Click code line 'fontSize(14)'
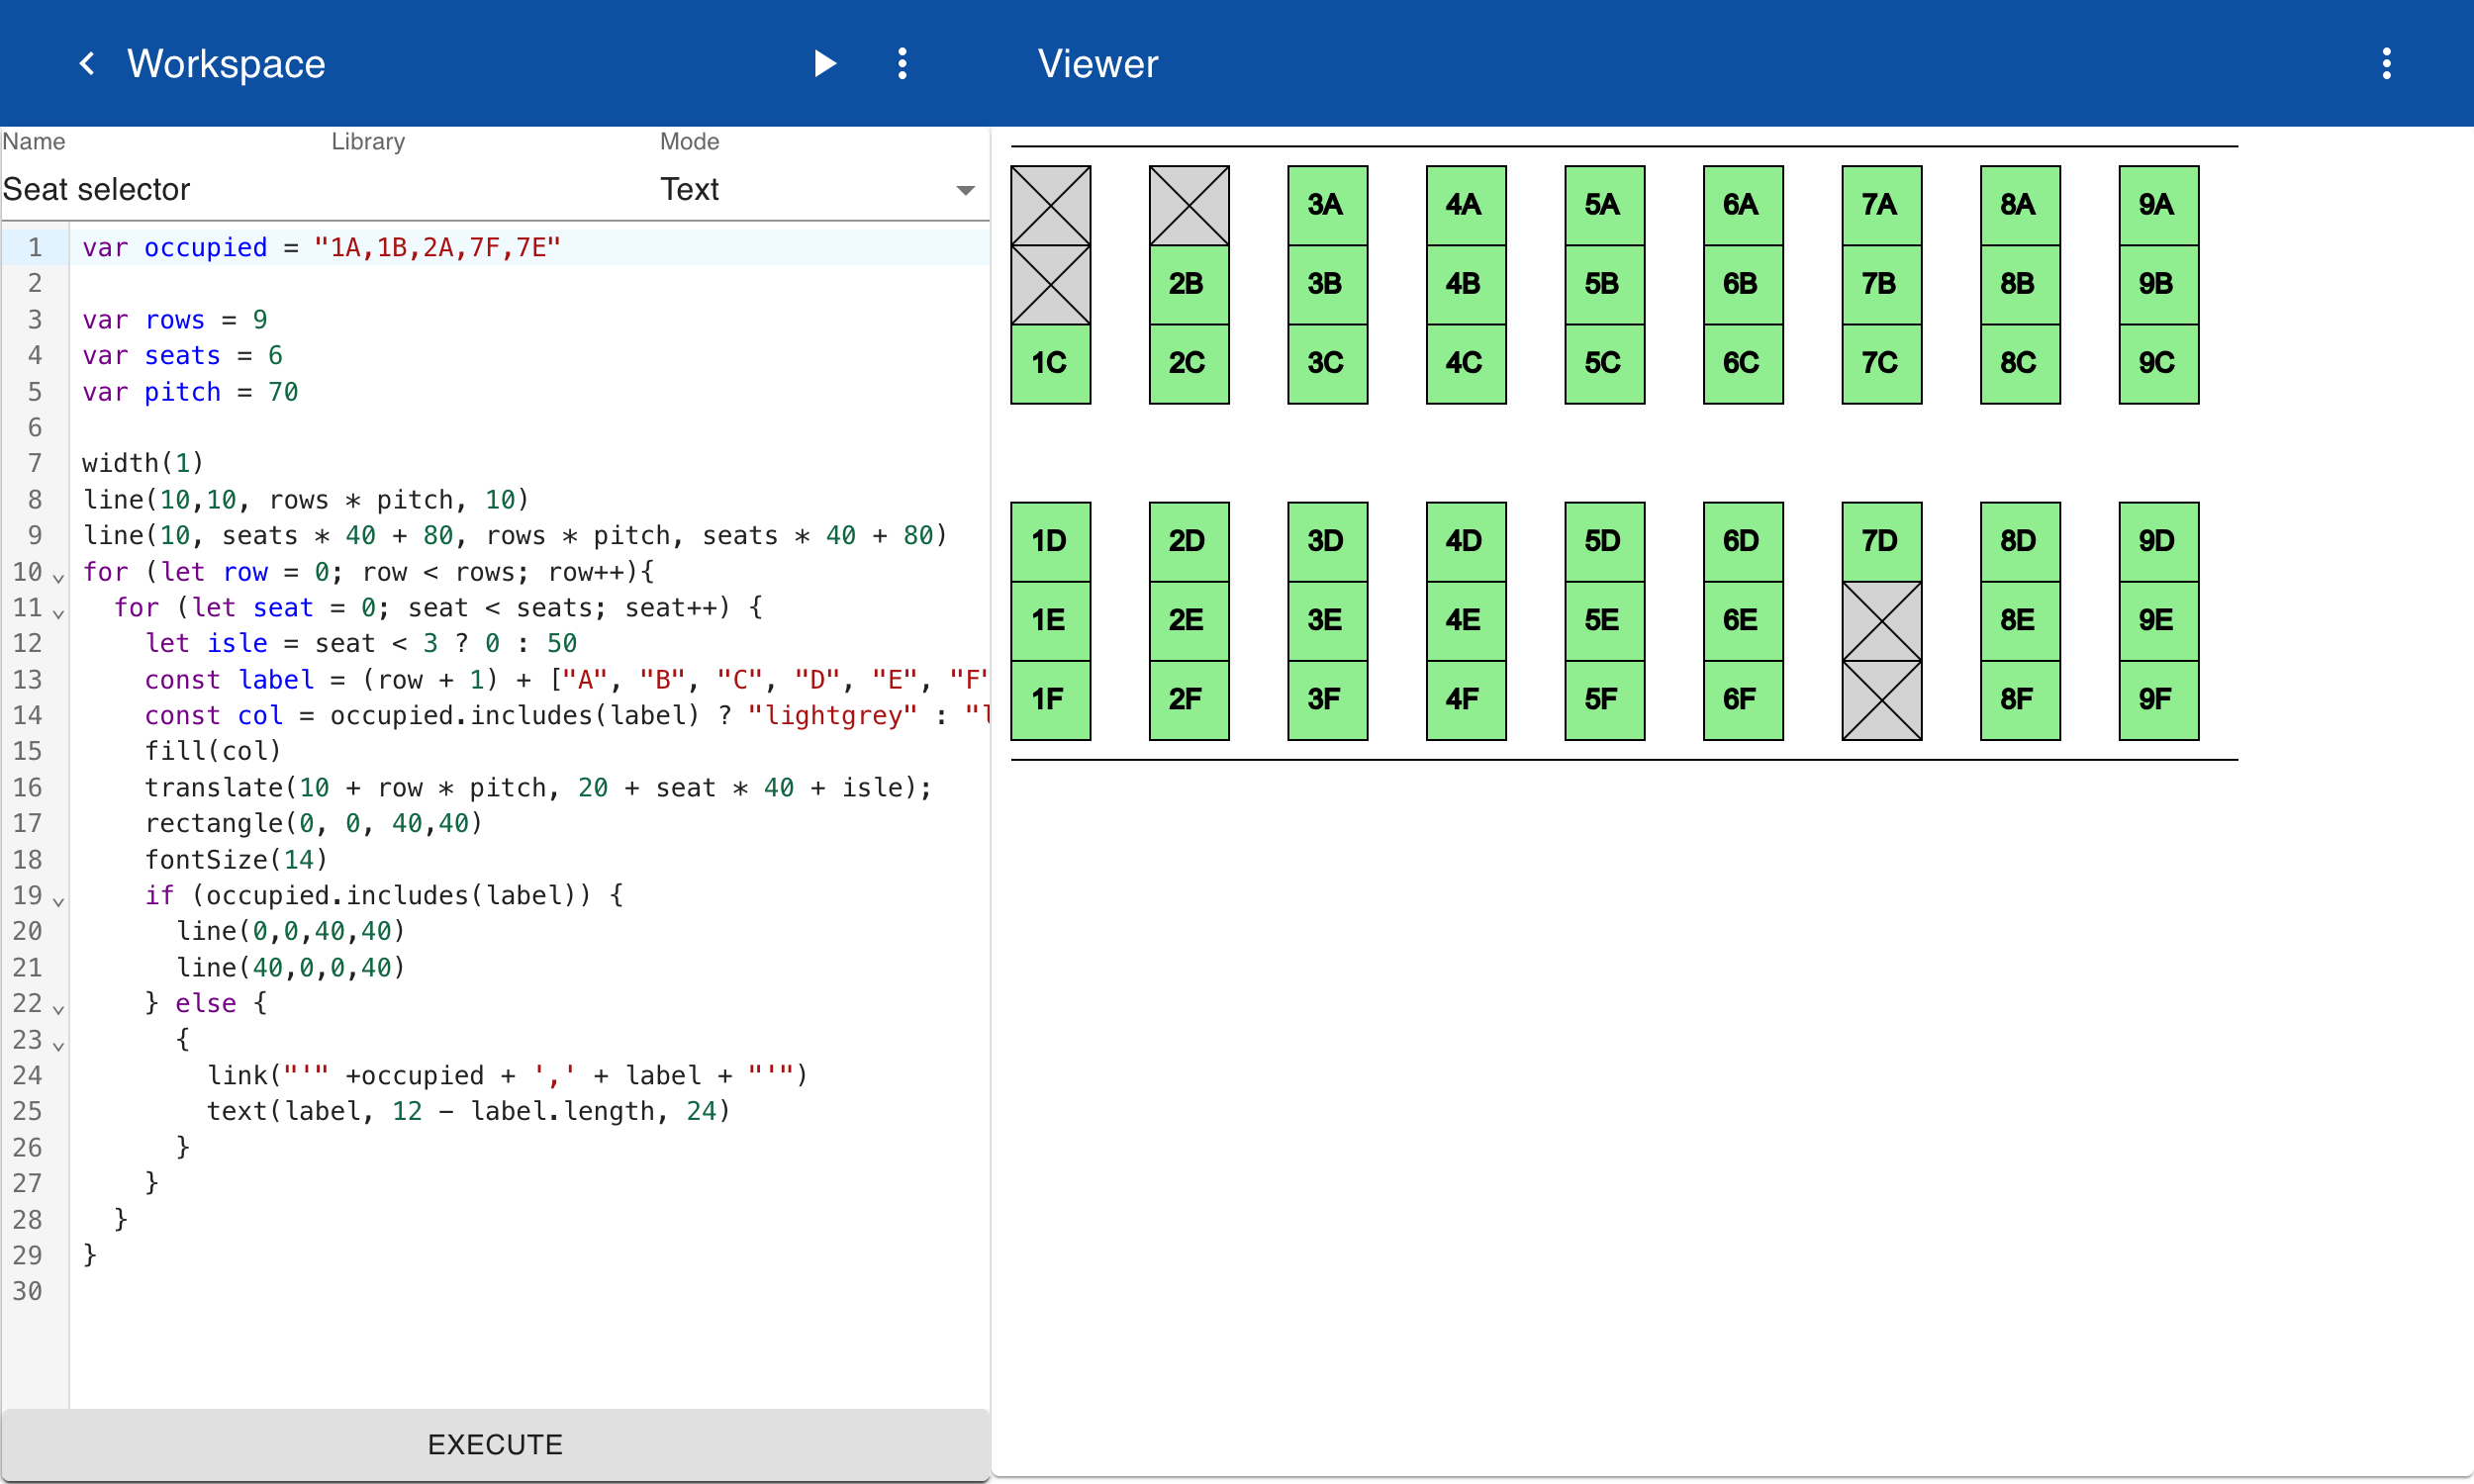This screenshot has height=1484, width=2474. pos(236,859)
